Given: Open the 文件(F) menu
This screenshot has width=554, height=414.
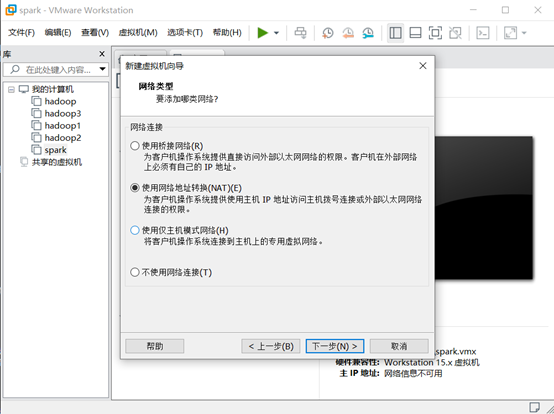Looking at the screenshot, I should (22, 32).
